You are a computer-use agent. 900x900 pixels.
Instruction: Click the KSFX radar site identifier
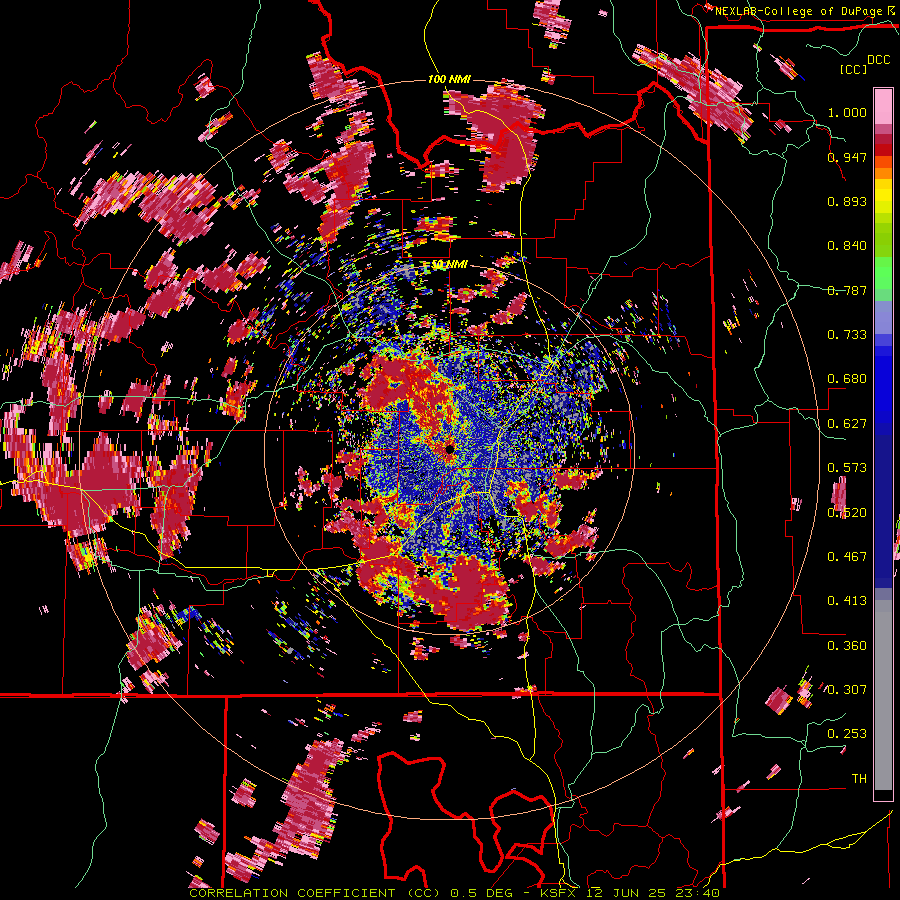click(558, 893)
